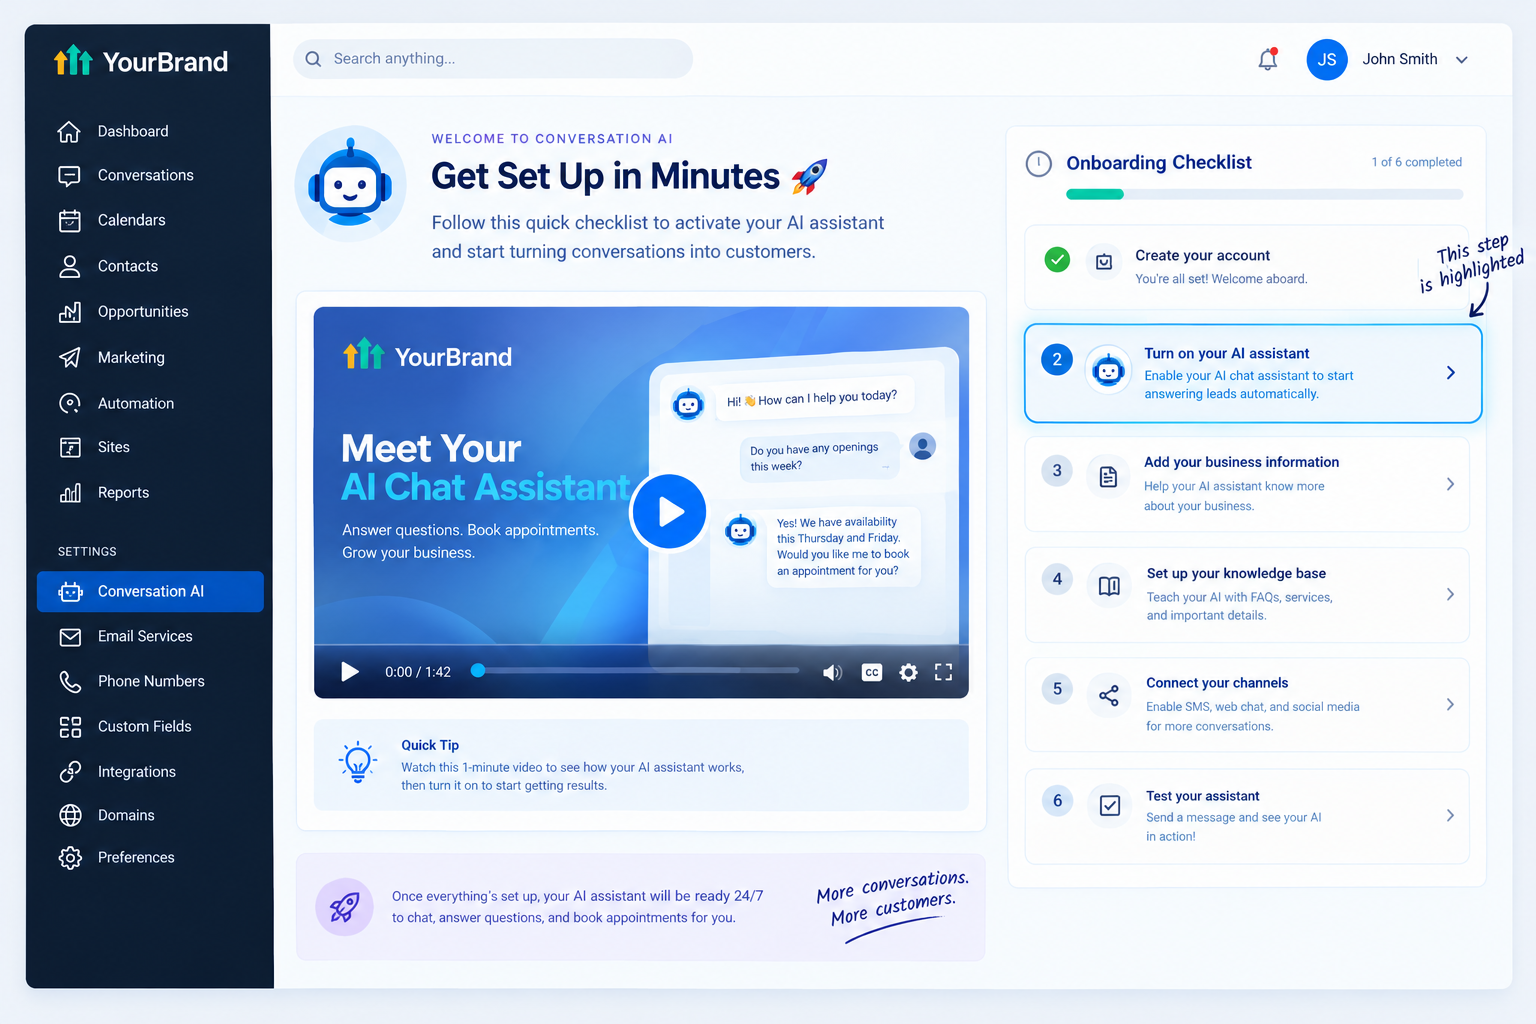Open Turn on your AI assistant chevron
Image resolution: width=1536 pixels, height=1024 pixels.
coord(1451,373)
